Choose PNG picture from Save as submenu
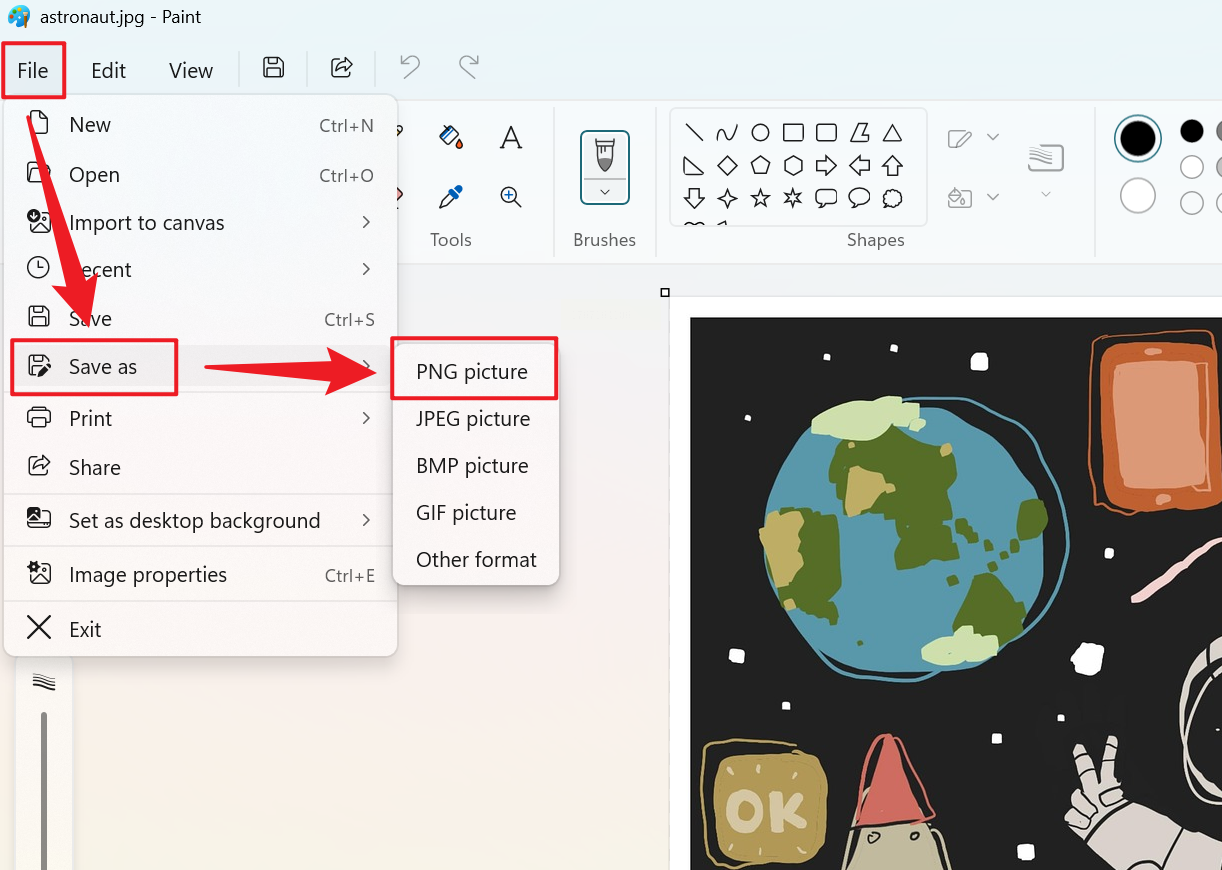The height and width of the screenshot is (870, 1222). [x=472, y=372]
